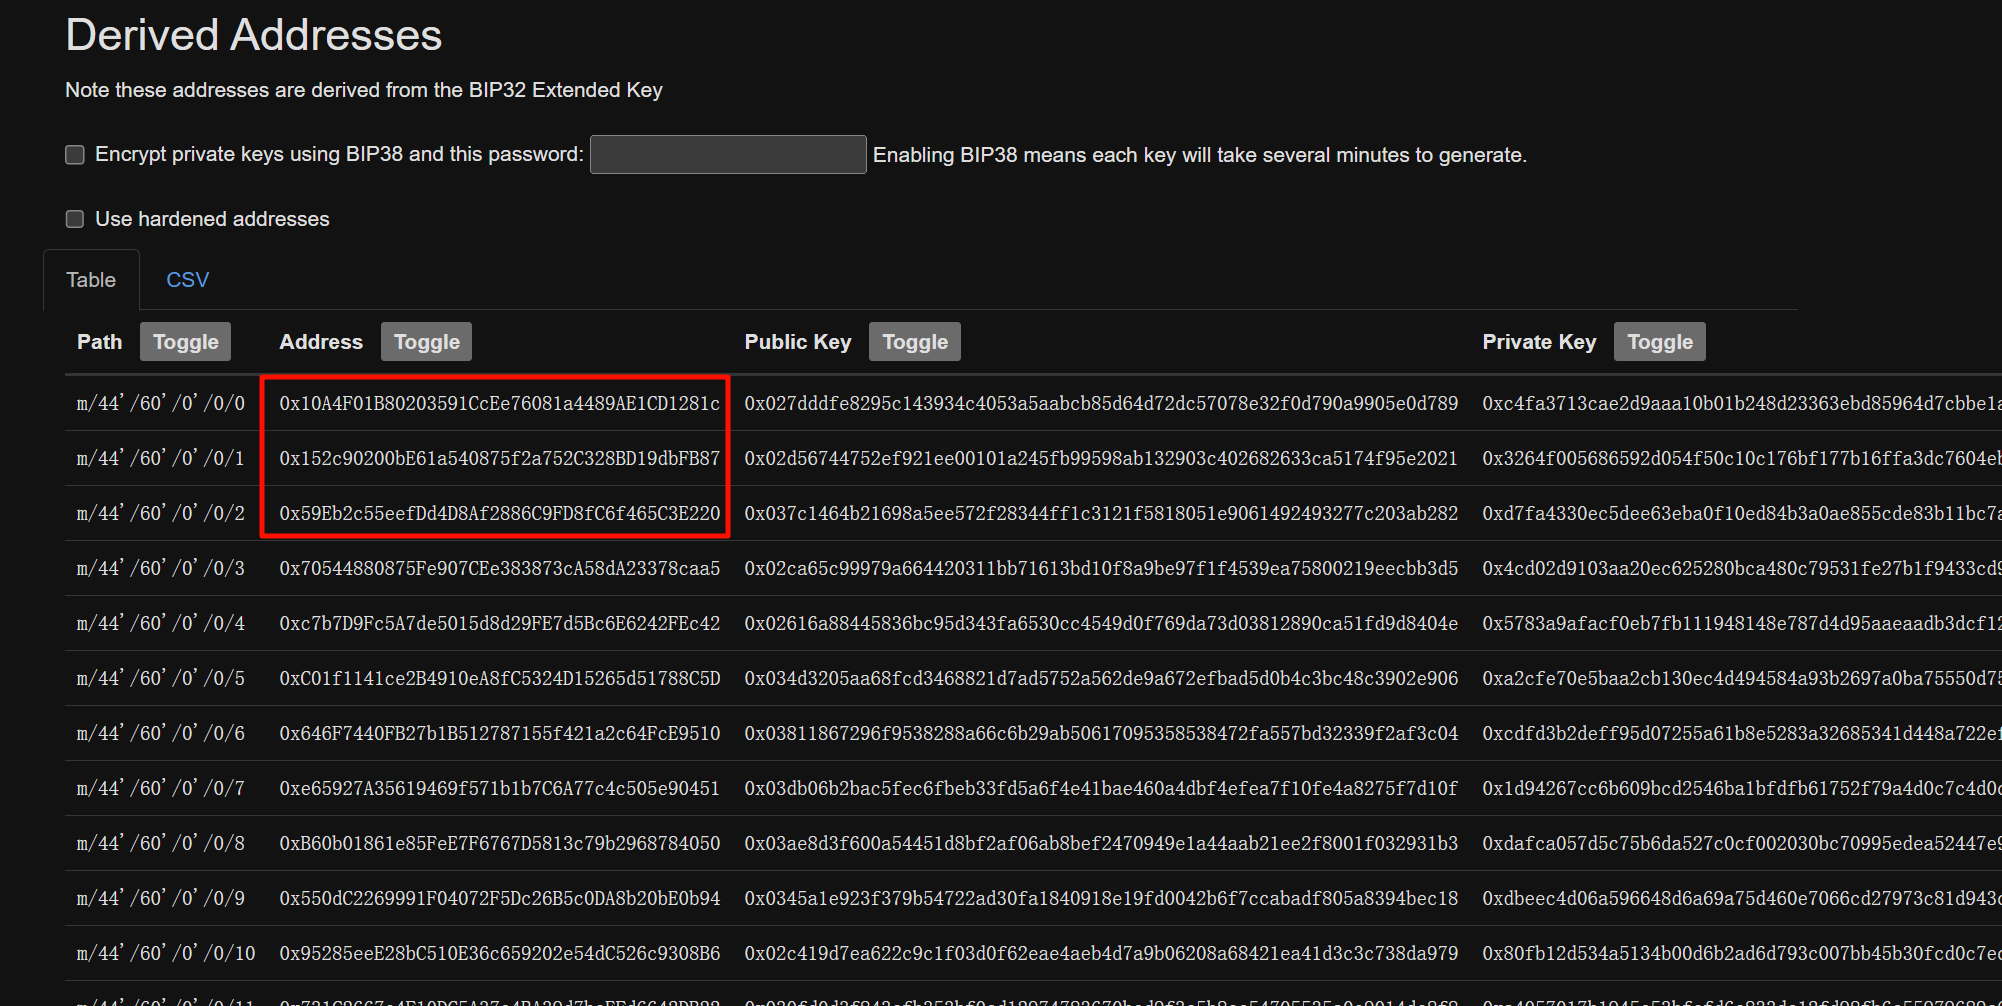Screen dimensions: 2002x1006
Task: Toggle the Address column visibility
Action: coord(426,342)
